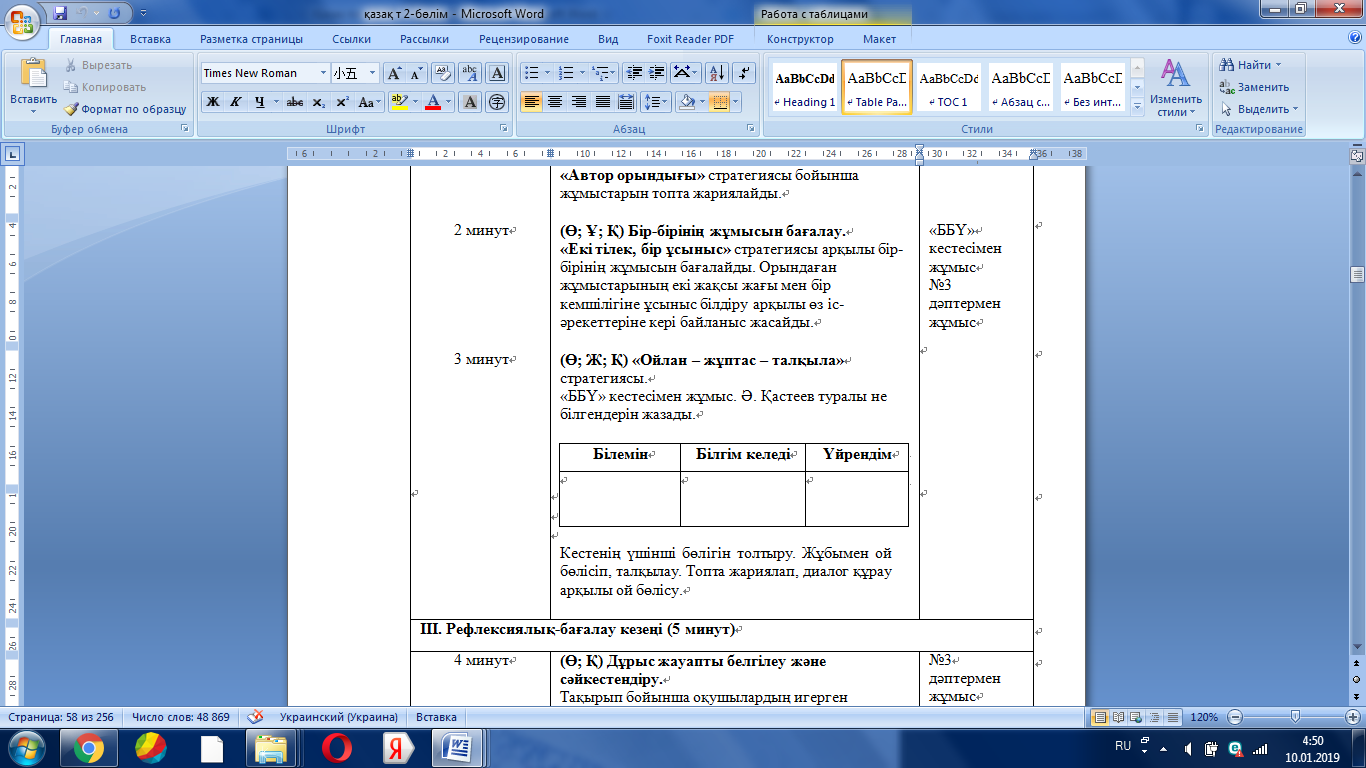The width and height of the screenshot is (1366, 768).
Task: Click the Shrink Font icon
Action: tap(417, 73)
